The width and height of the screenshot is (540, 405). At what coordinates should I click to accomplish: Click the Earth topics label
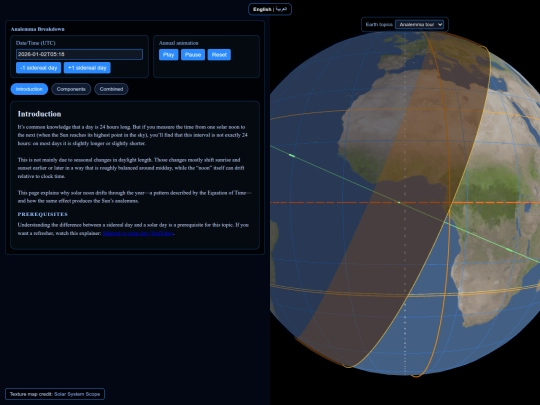379,24
